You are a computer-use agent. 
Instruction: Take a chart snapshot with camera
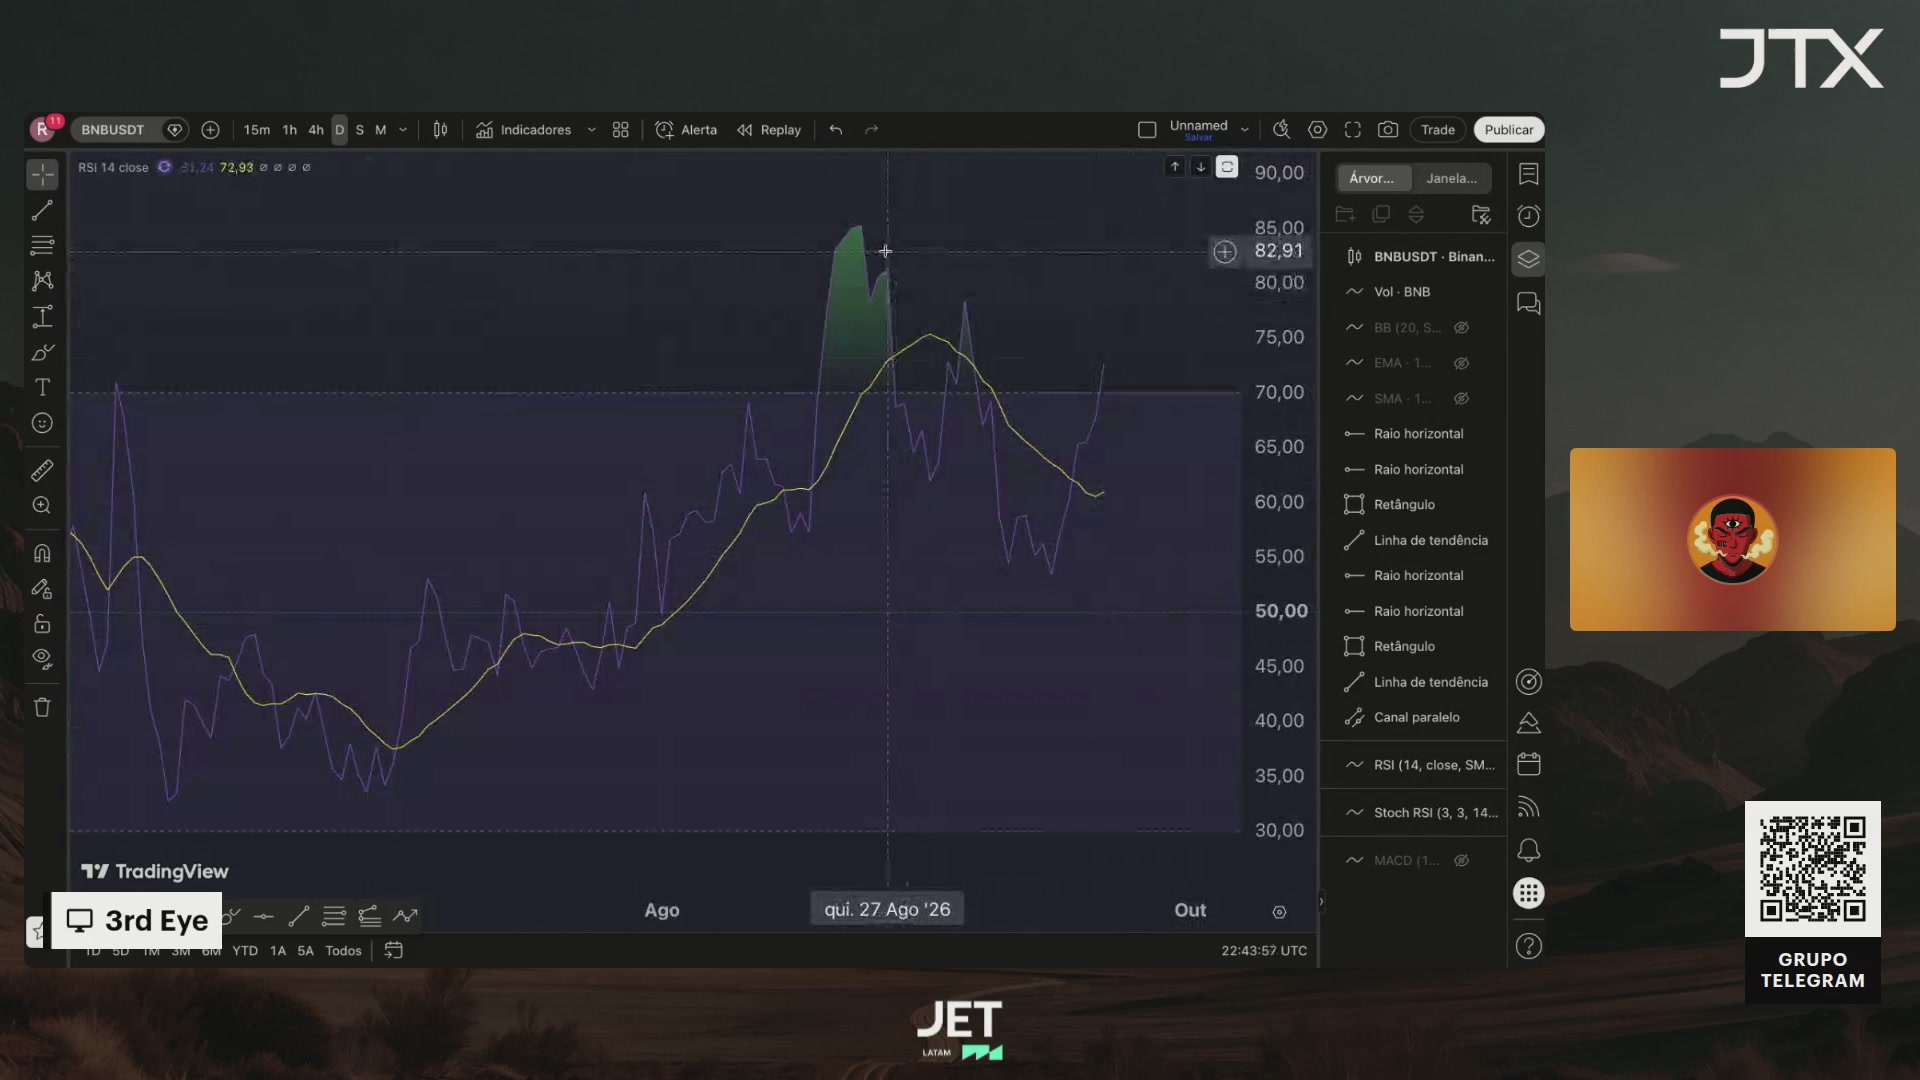click(1388, 130)
